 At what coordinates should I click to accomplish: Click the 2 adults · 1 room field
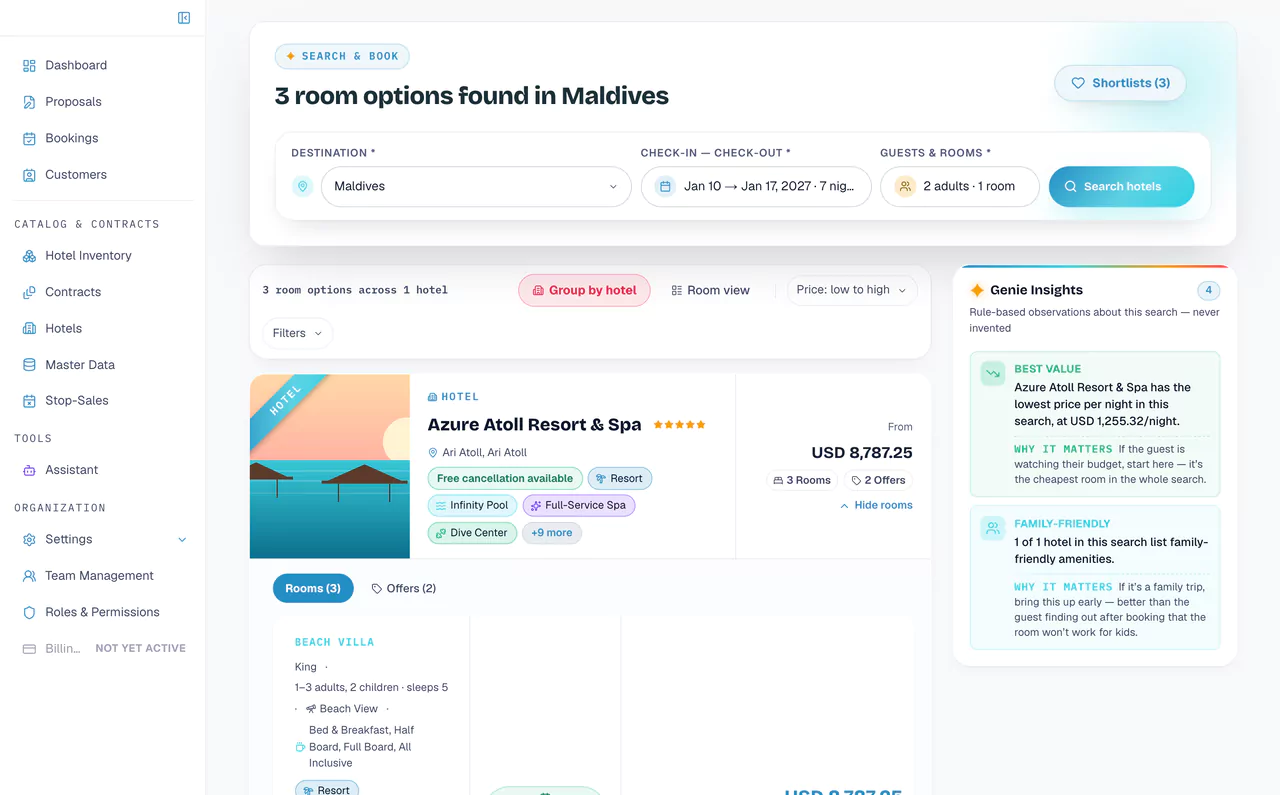[960, 186]
